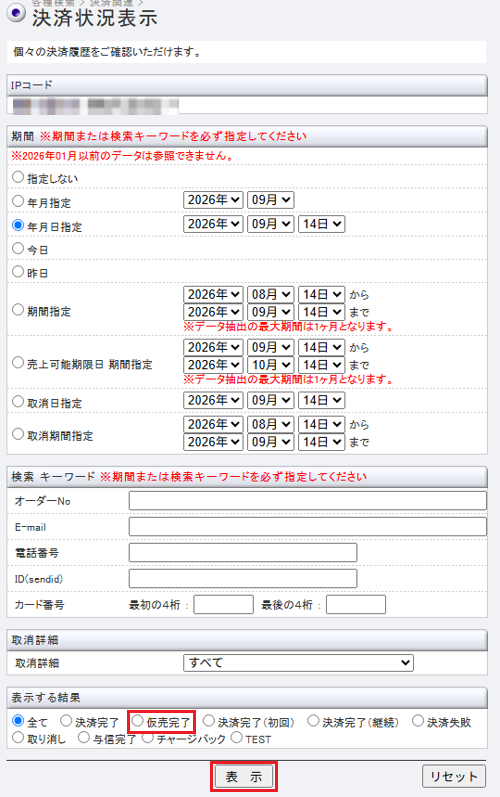500x797 pixels.
Task: Select the 決済完了(継続) result filter
Action: (x=313, y=720)
